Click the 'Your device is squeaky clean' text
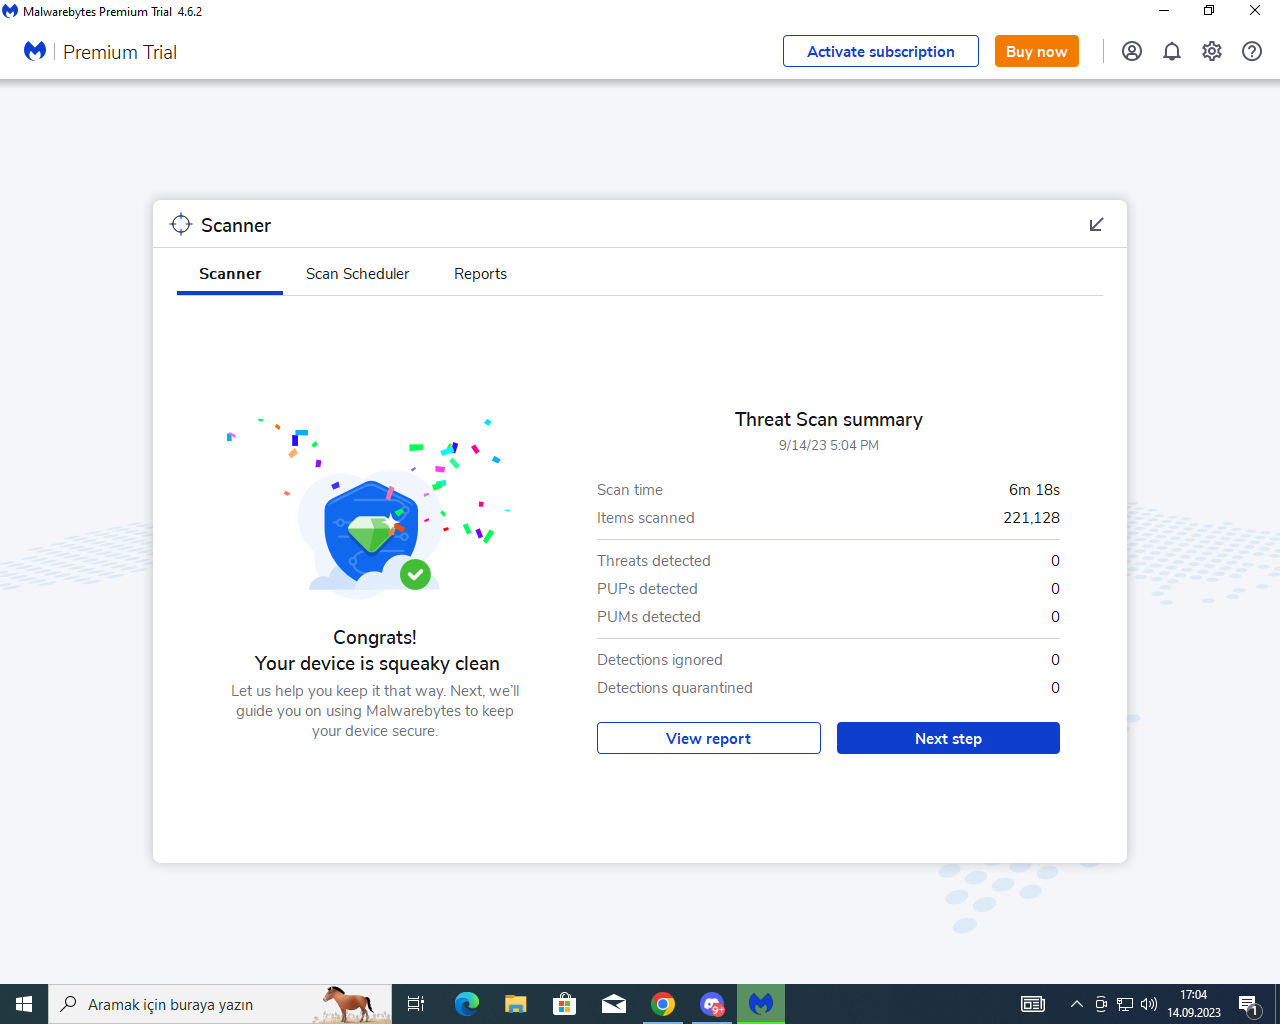 coord(377,664)
